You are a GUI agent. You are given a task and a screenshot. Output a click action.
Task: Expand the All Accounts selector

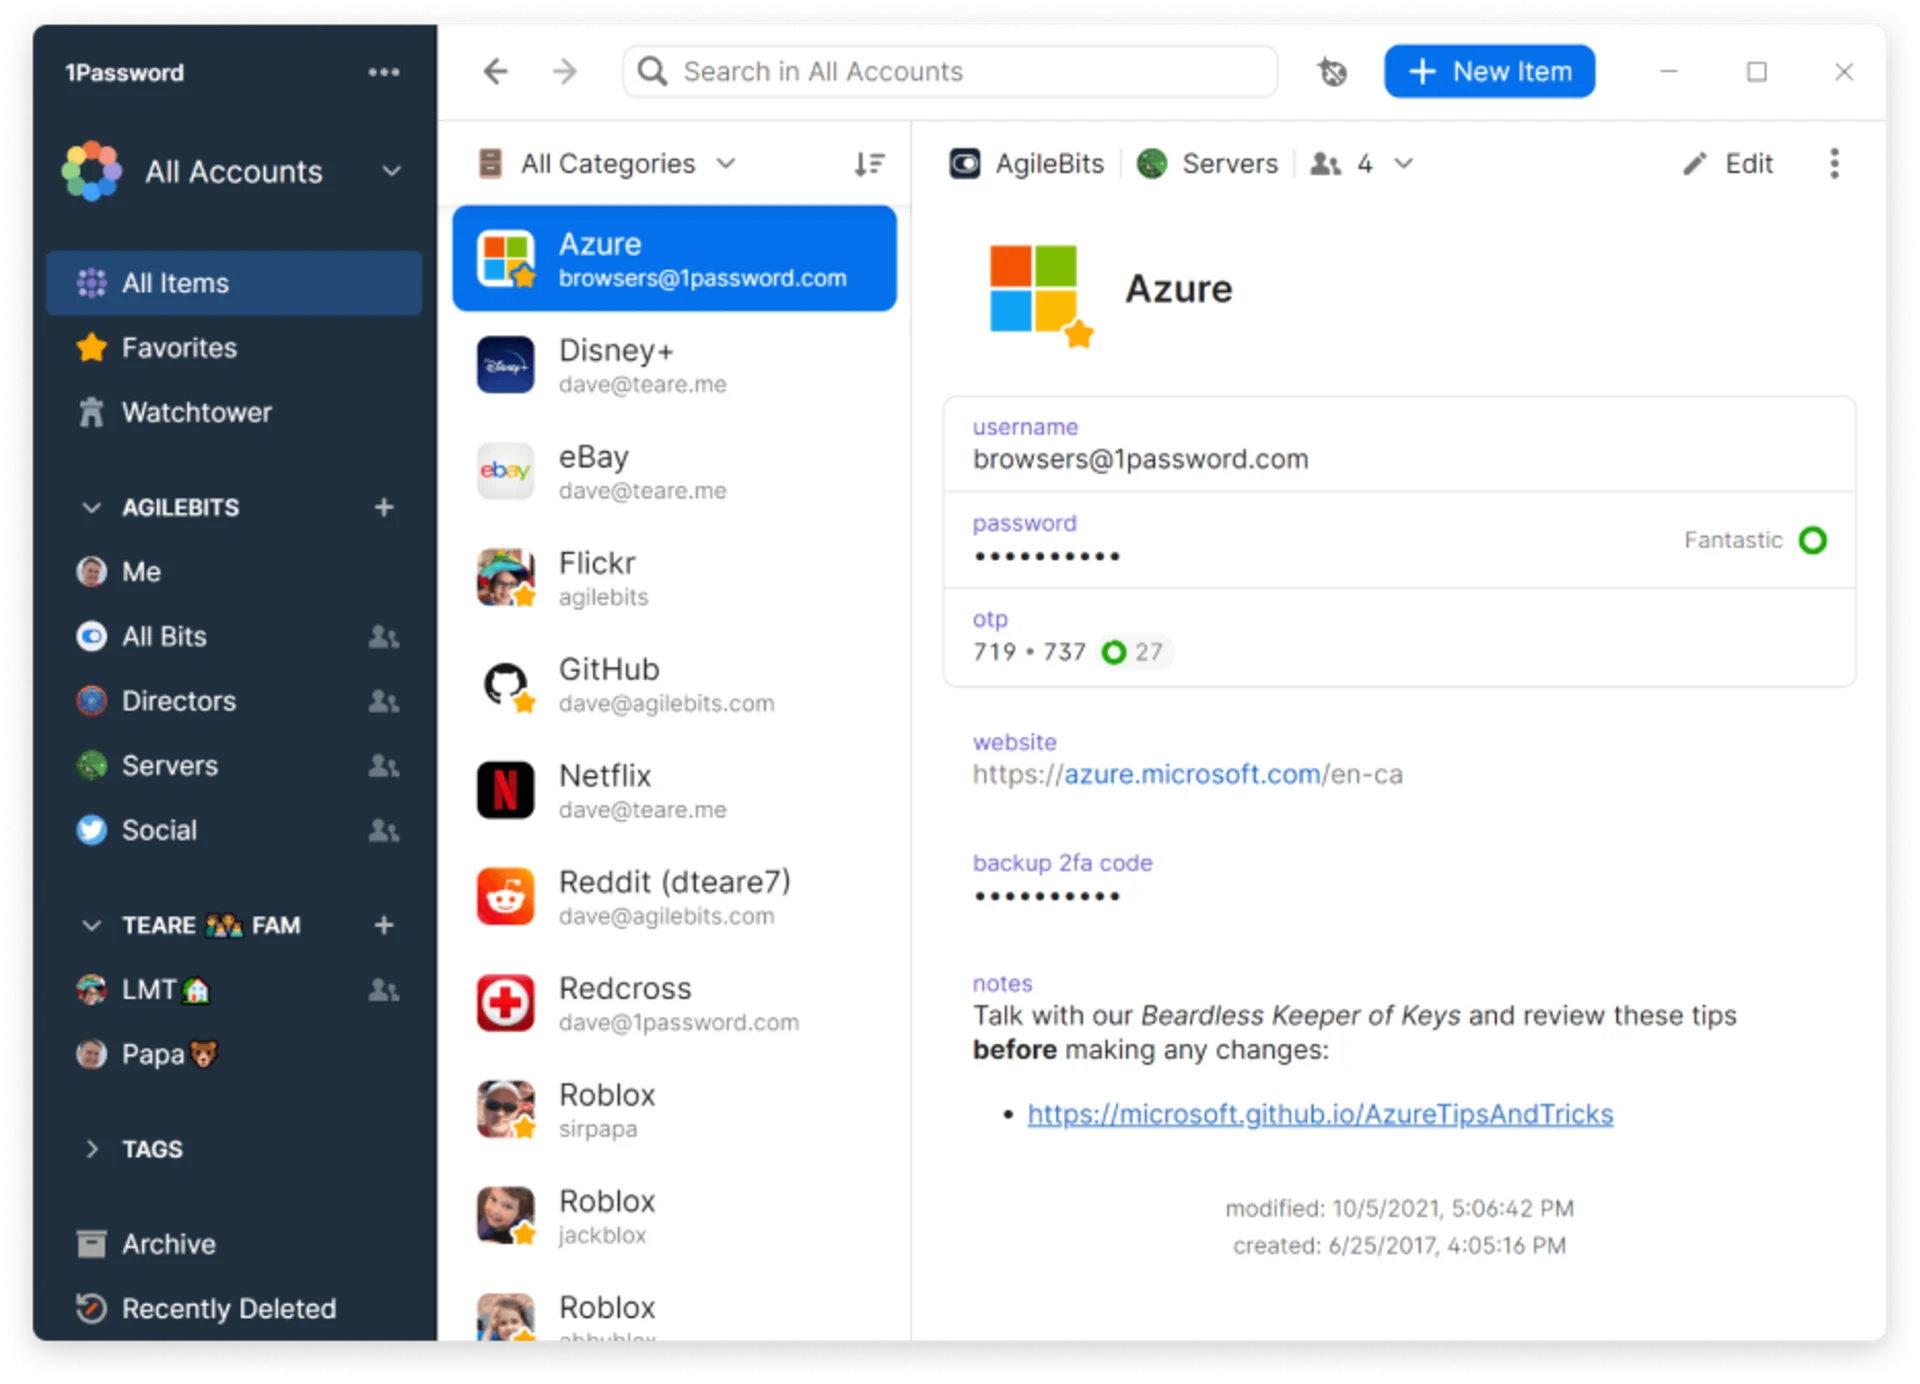tap(392, 171)
